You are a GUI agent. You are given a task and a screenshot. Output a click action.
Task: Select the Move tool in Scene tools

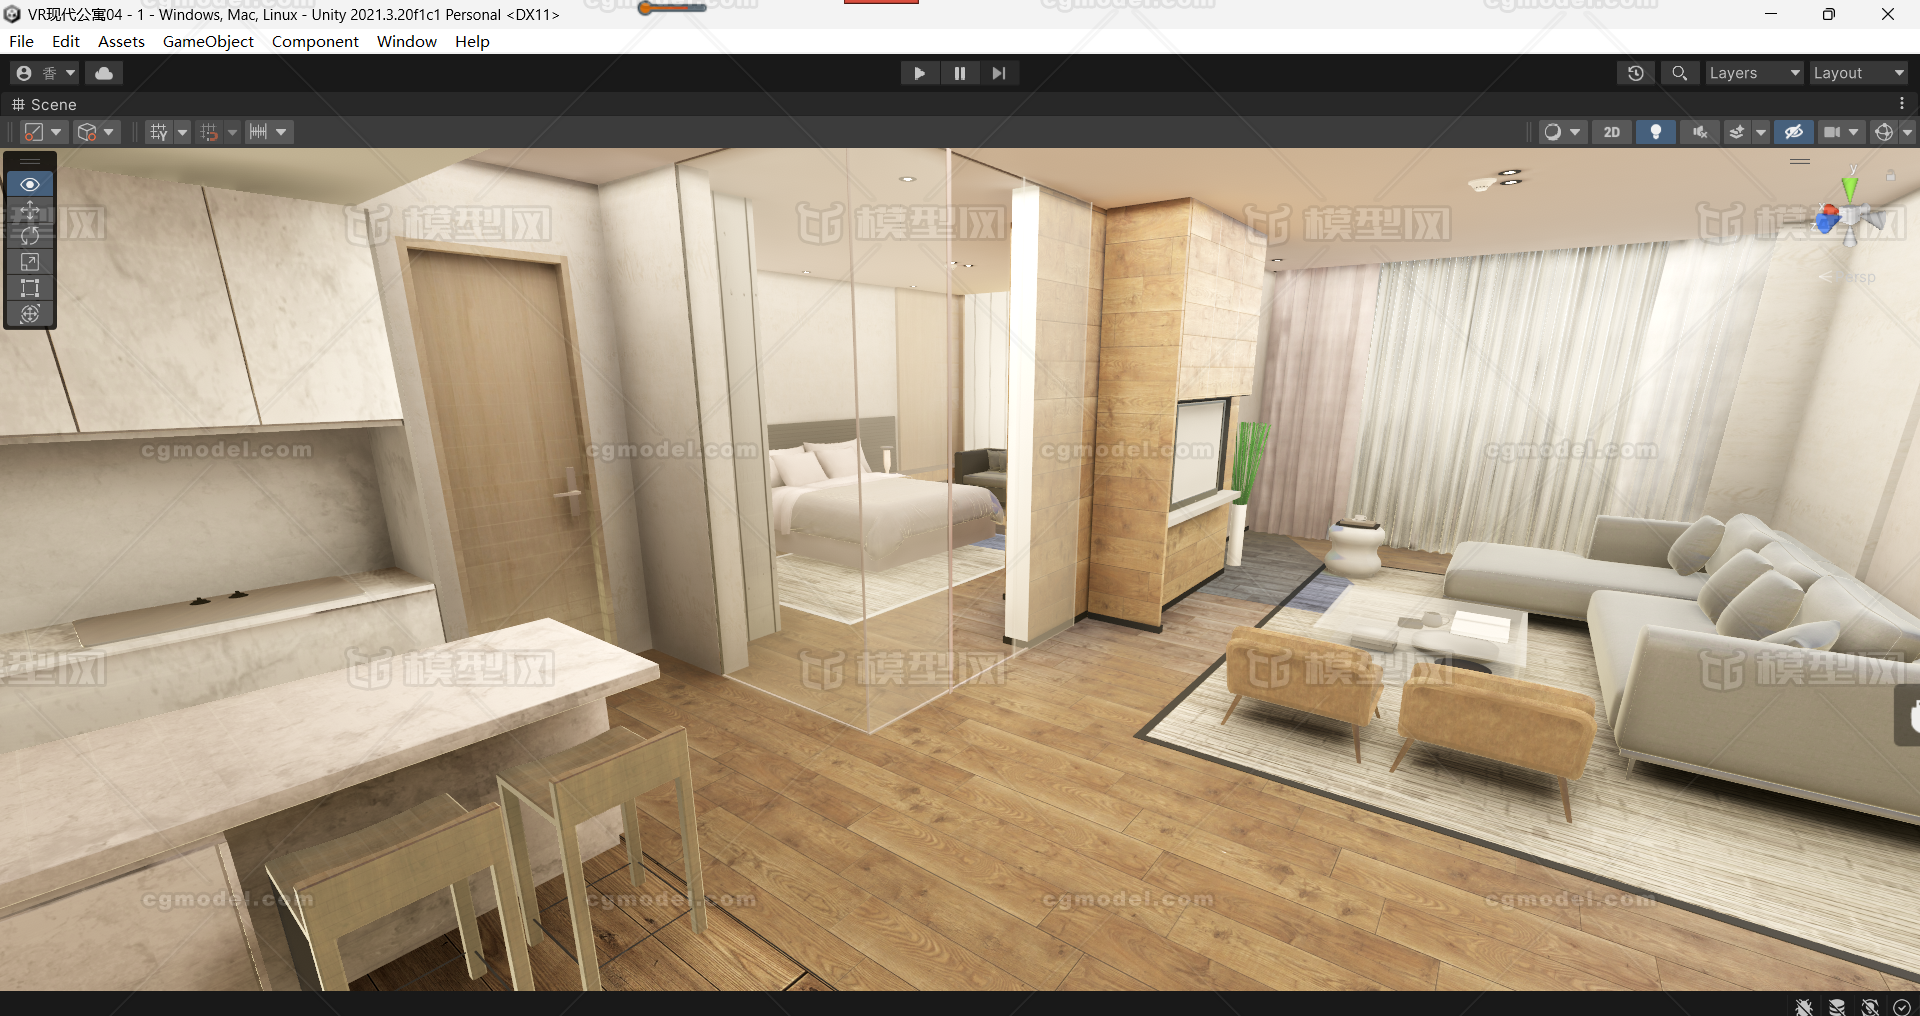30,210
